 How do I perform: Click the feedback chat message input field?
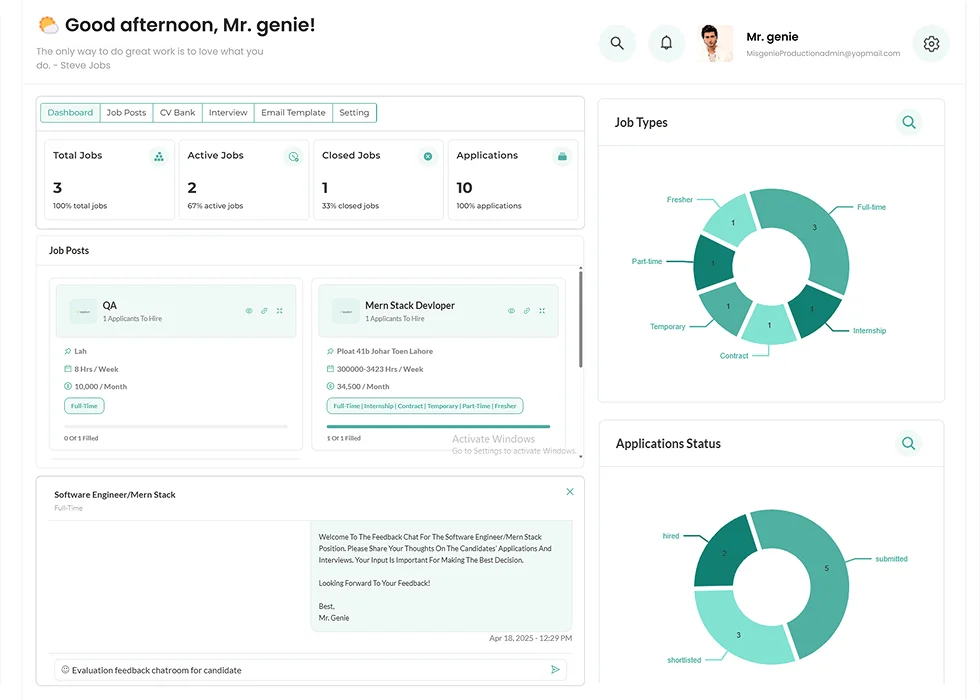click(x=300, y=670)
